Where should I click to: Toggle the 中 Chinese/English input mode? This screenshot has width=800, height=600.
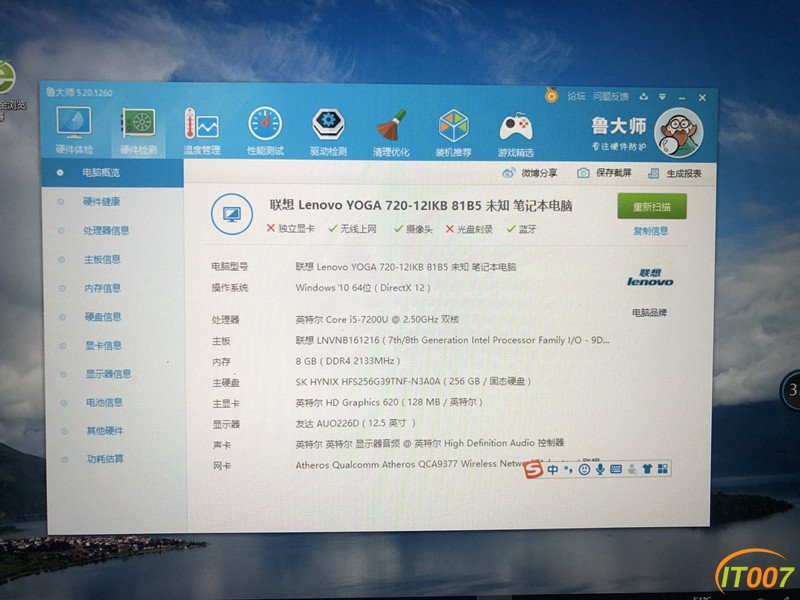point(553,469)
